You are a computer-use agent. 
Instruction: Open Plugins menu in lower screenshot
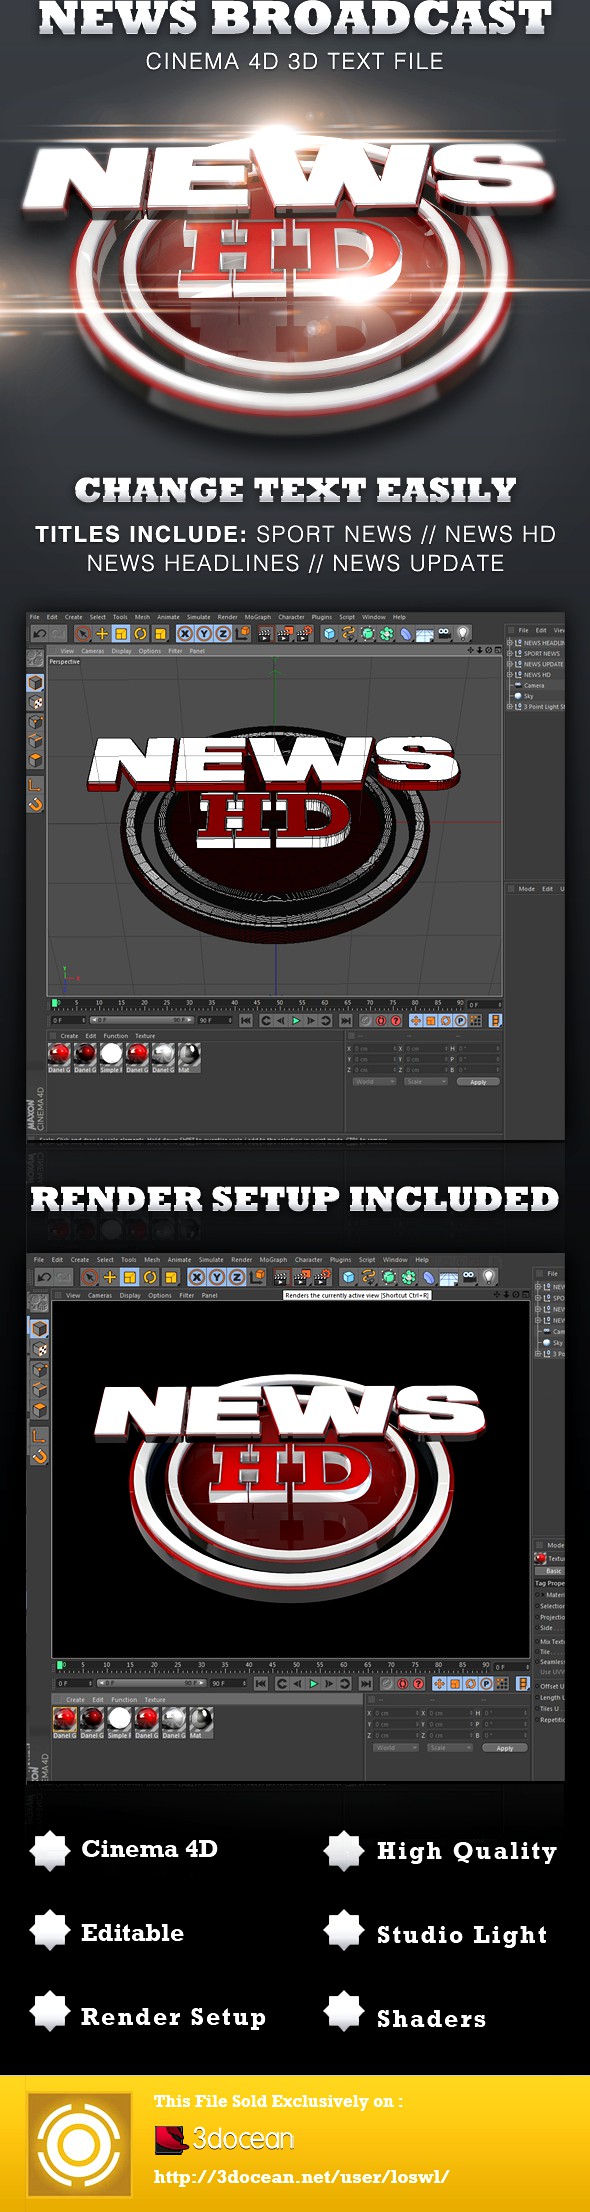point(341,1260)
